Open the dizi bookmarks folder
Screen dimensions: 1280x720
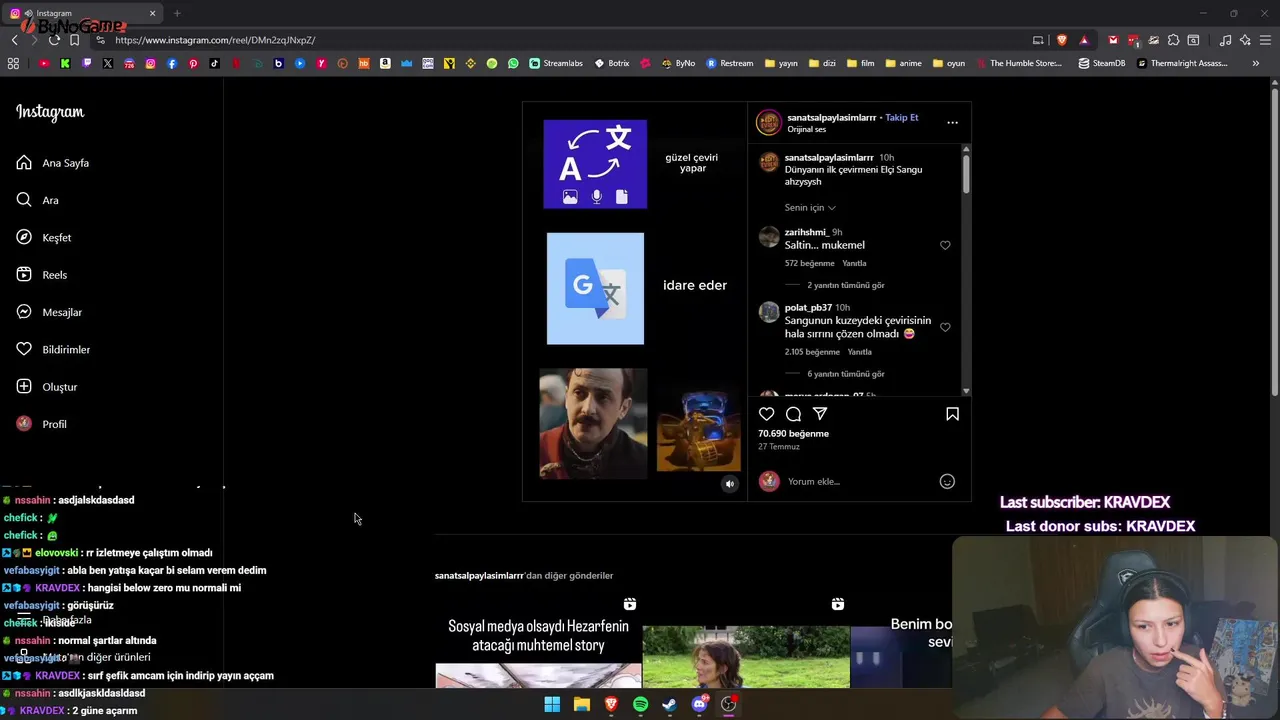tap(822, 63)
